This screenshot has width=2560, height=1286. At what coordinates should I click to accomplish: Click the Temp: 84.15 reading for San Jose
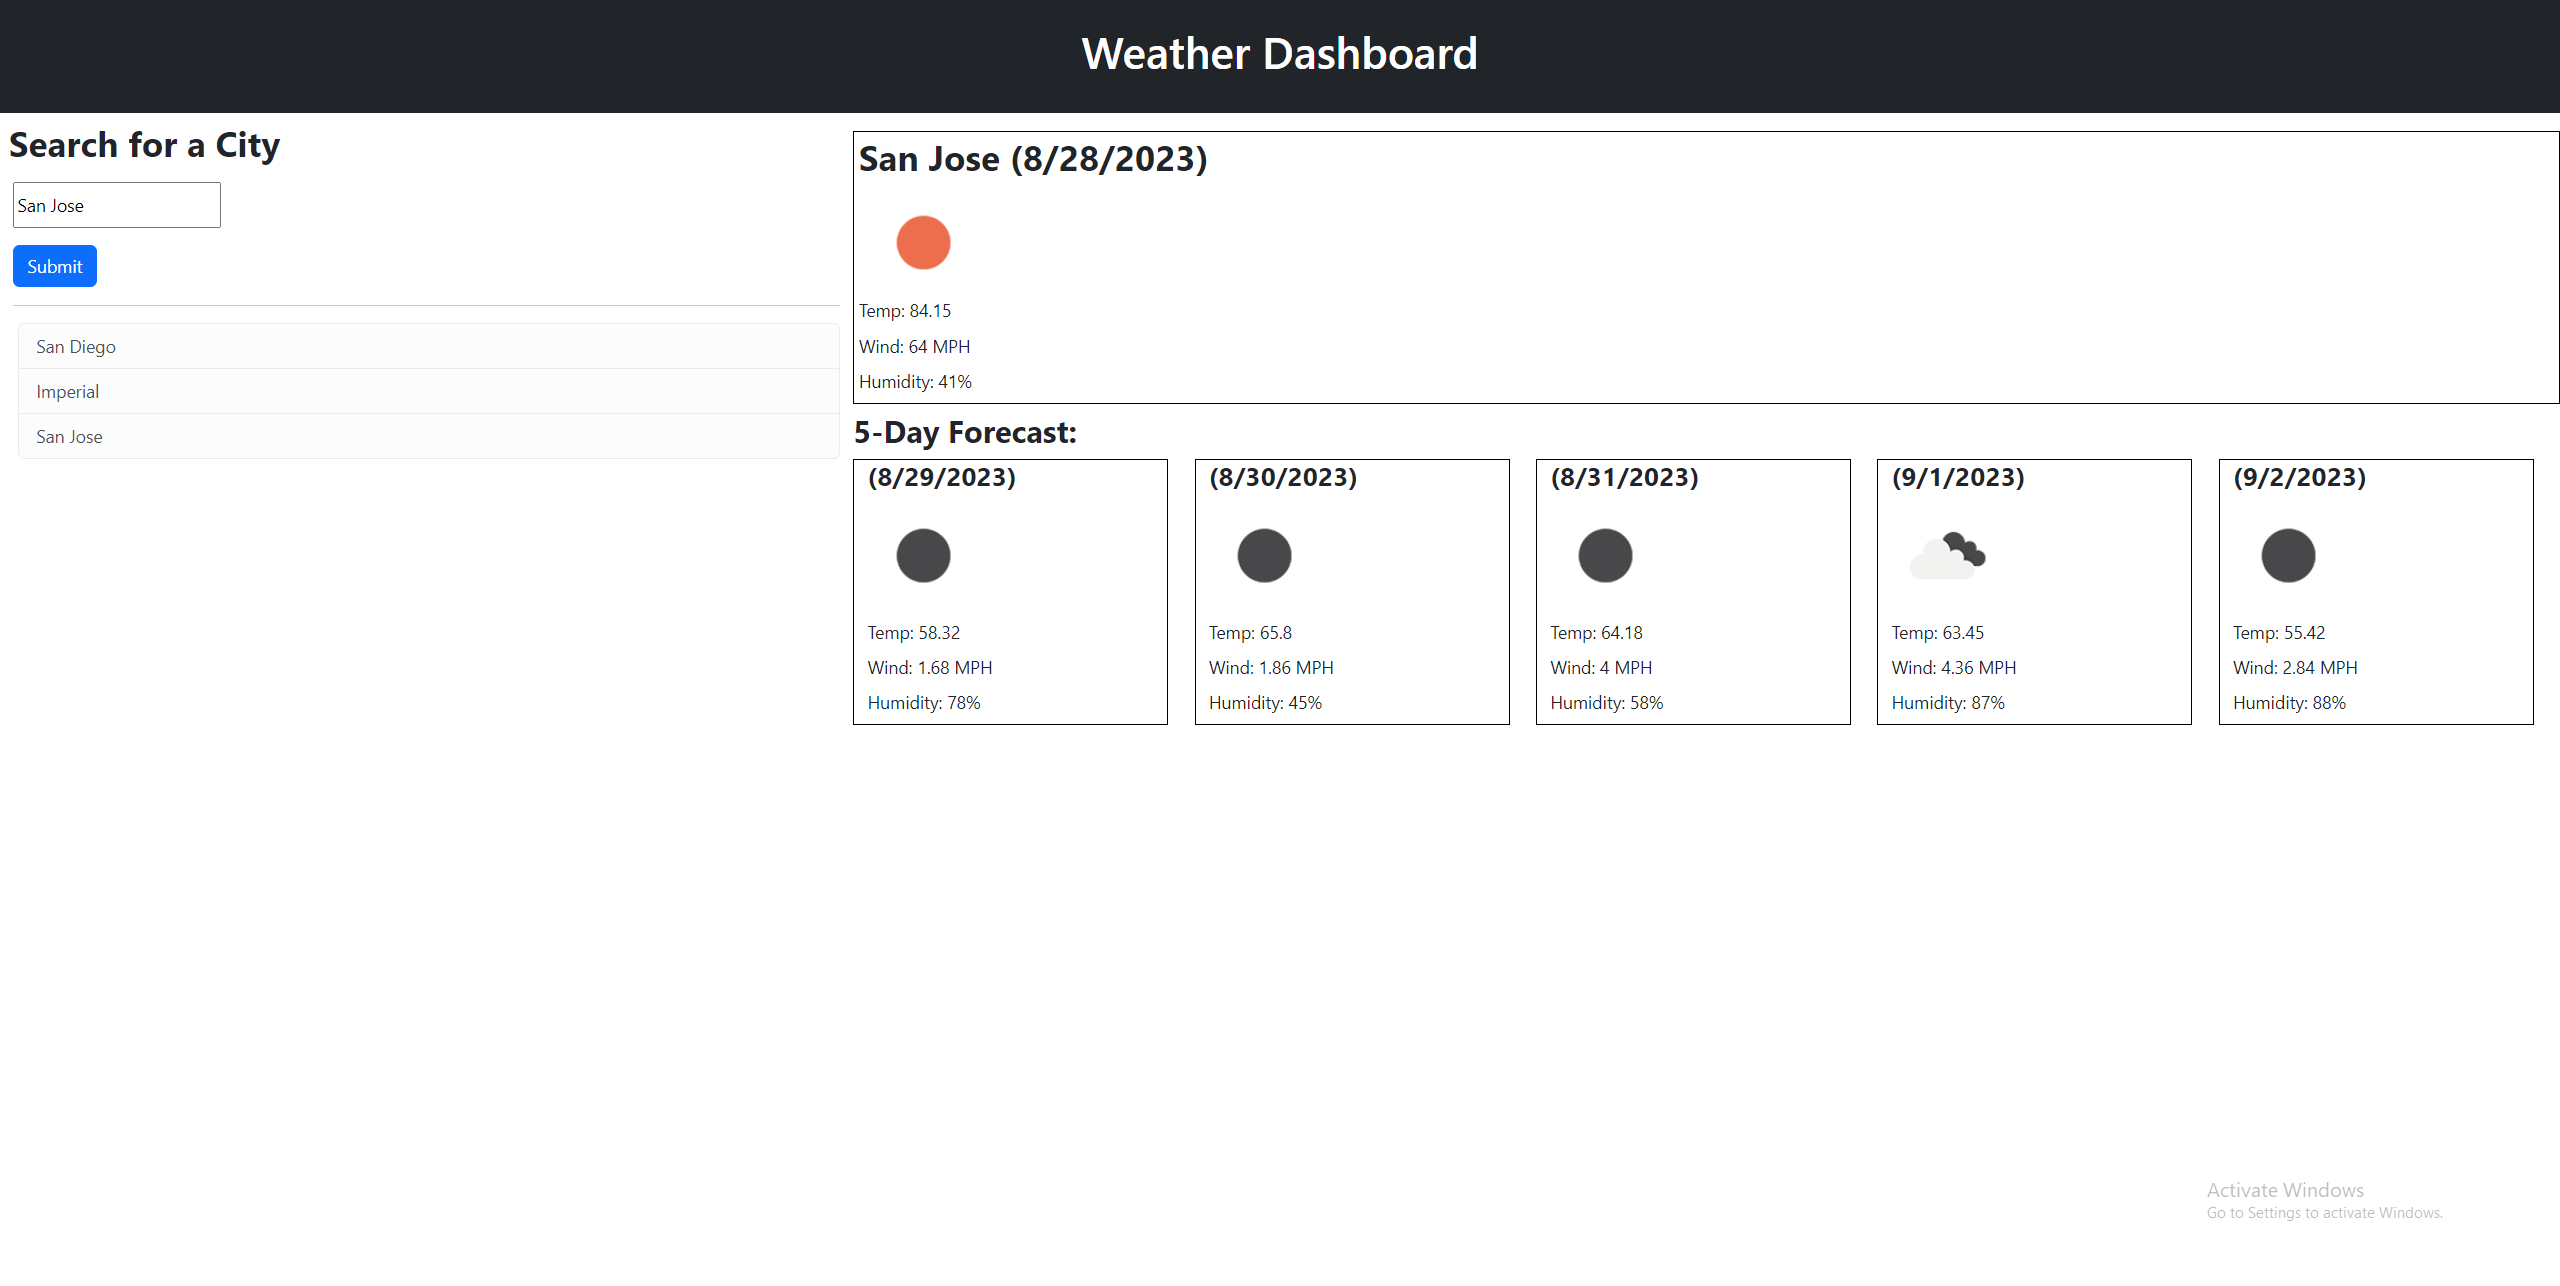click(x=904, y=310)
